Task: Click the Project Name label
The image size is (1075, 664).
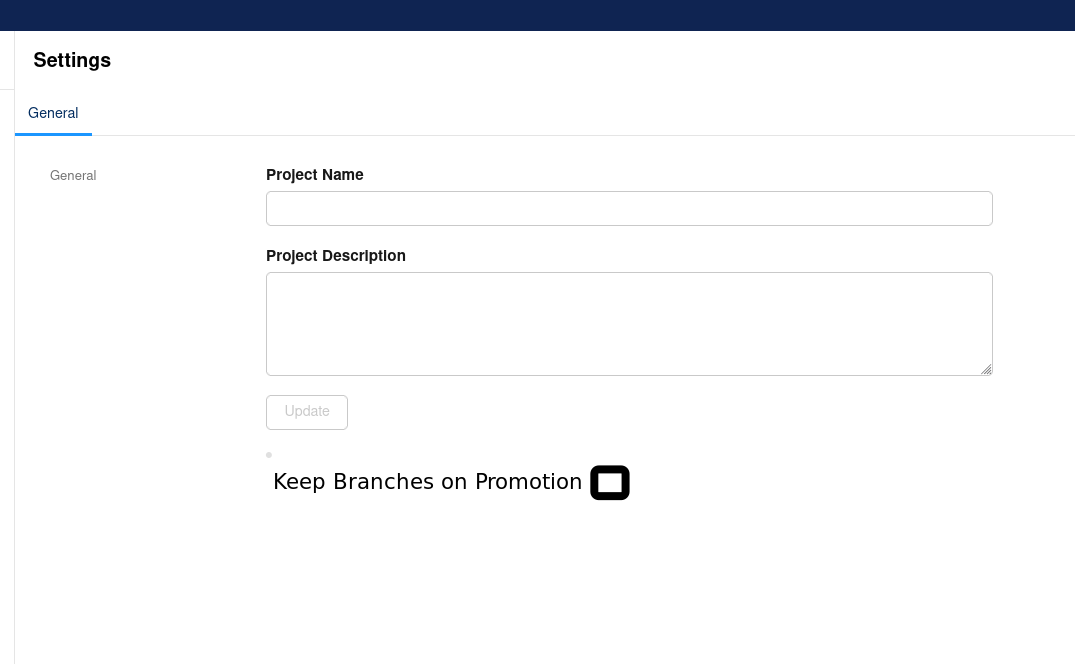Action: click(315, 175)
